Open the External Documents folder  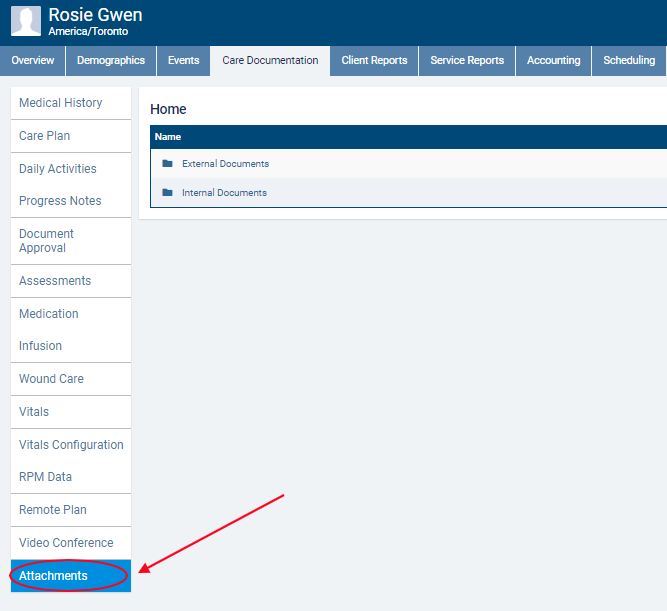pos(225,164)
